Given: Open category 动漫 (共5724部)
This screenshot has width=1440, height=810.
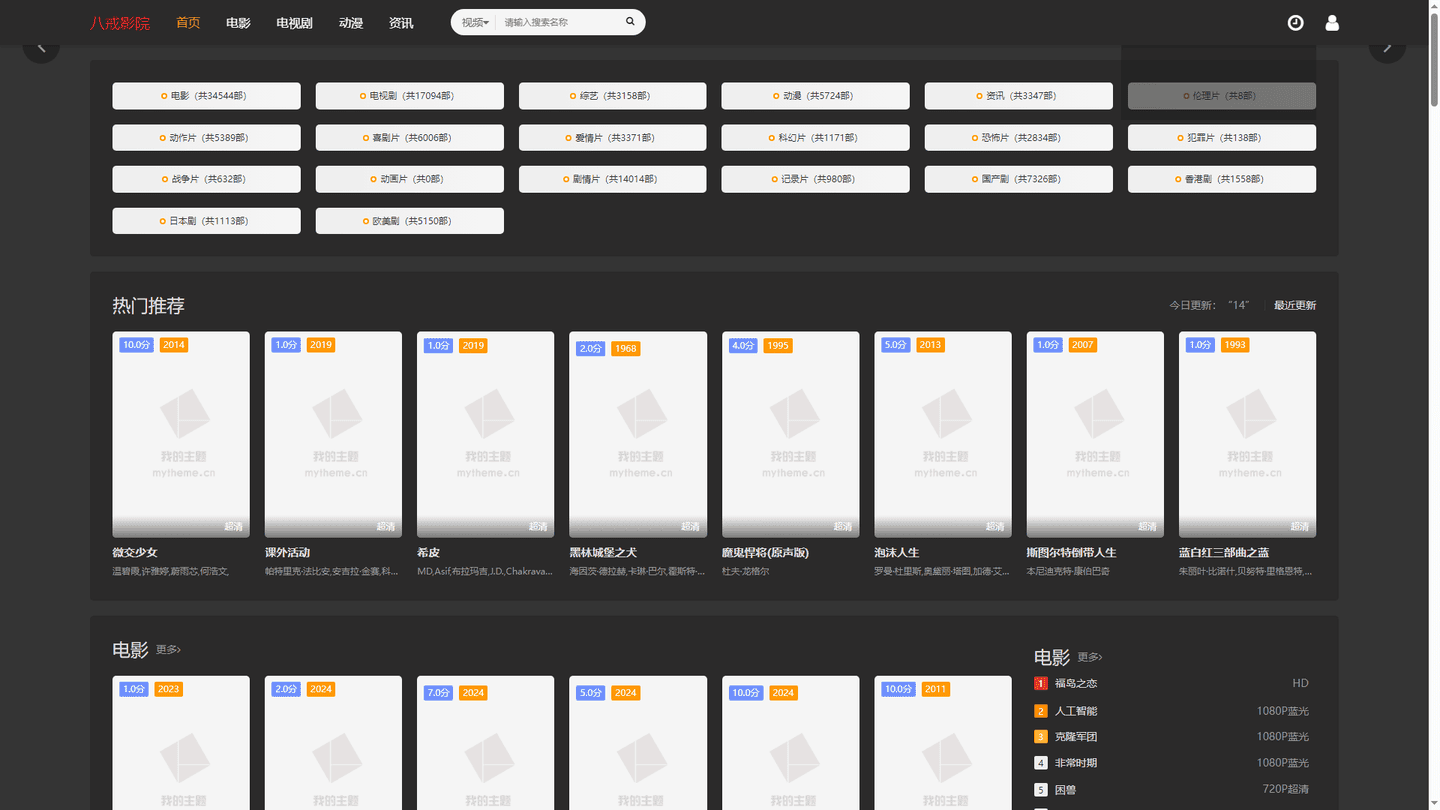Looking at the screenshot, I should click(816, 96).
